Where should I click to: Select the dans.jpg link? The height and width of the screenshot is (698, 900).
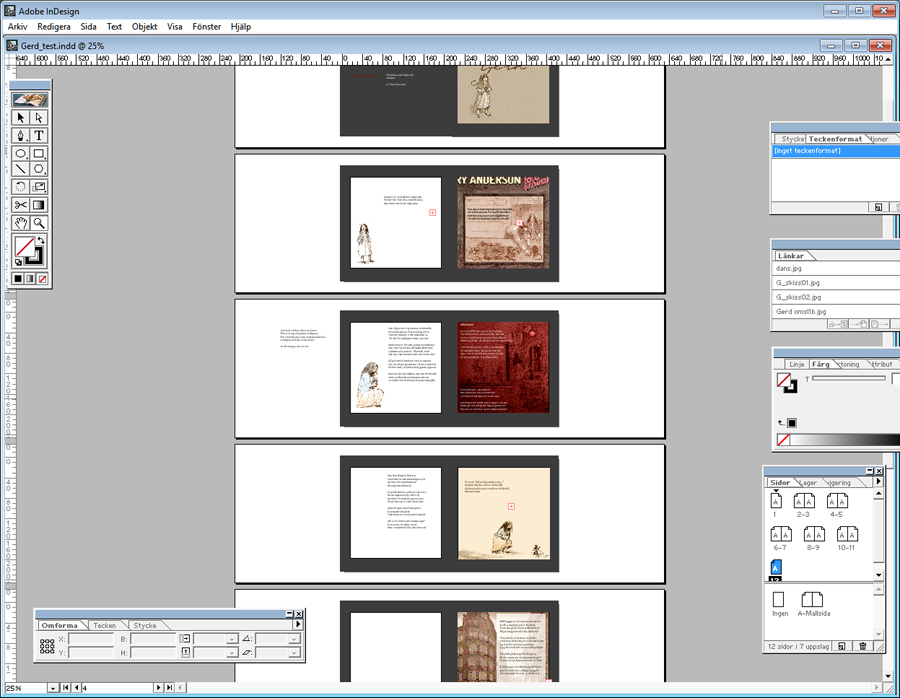(x=835, y=268)
